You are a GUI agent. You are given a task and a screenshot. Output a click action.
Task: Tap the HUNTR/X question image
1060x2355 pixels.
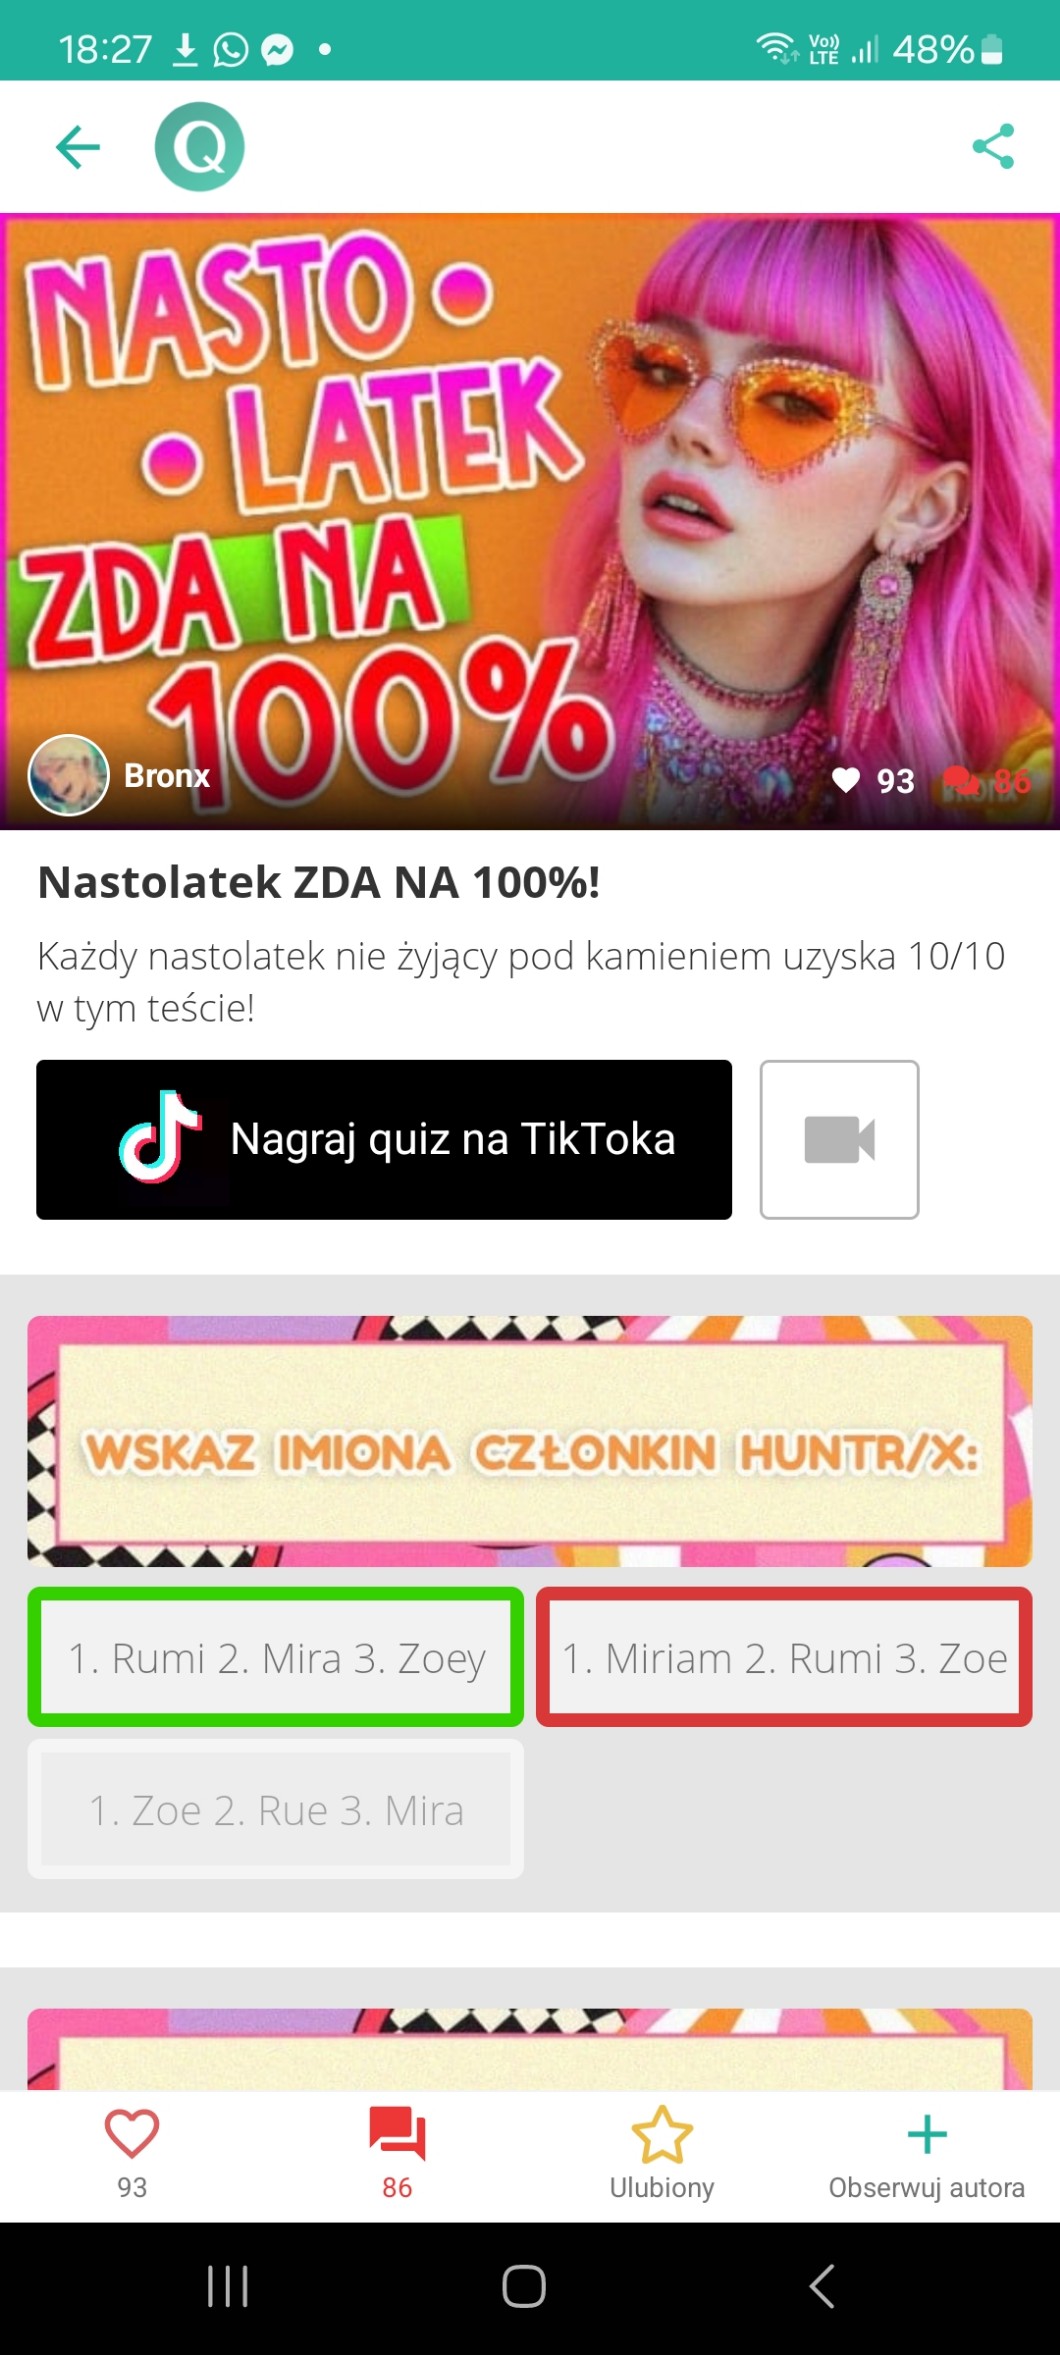pos(530,1441)
